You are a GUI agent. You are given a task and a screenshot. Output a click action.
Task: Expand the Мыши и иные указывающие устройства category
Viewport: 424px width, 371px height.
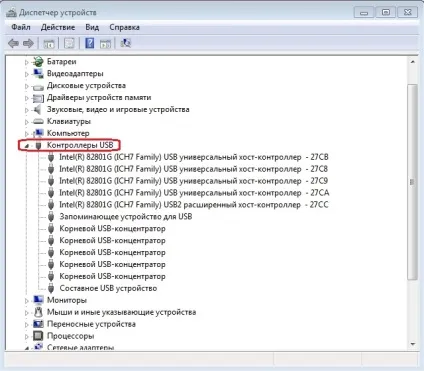[x=27, y=313]
